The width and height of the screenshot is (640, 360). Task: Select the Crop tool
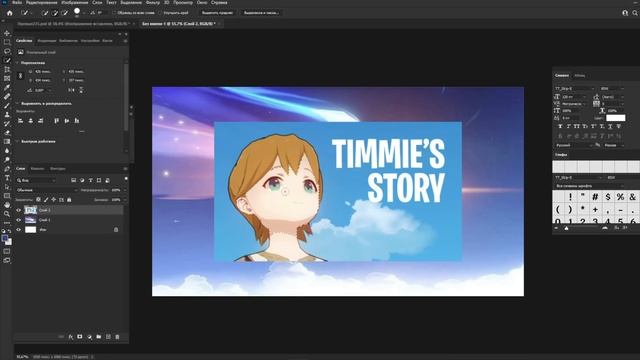pyautogui.click(x=7, y=69)
